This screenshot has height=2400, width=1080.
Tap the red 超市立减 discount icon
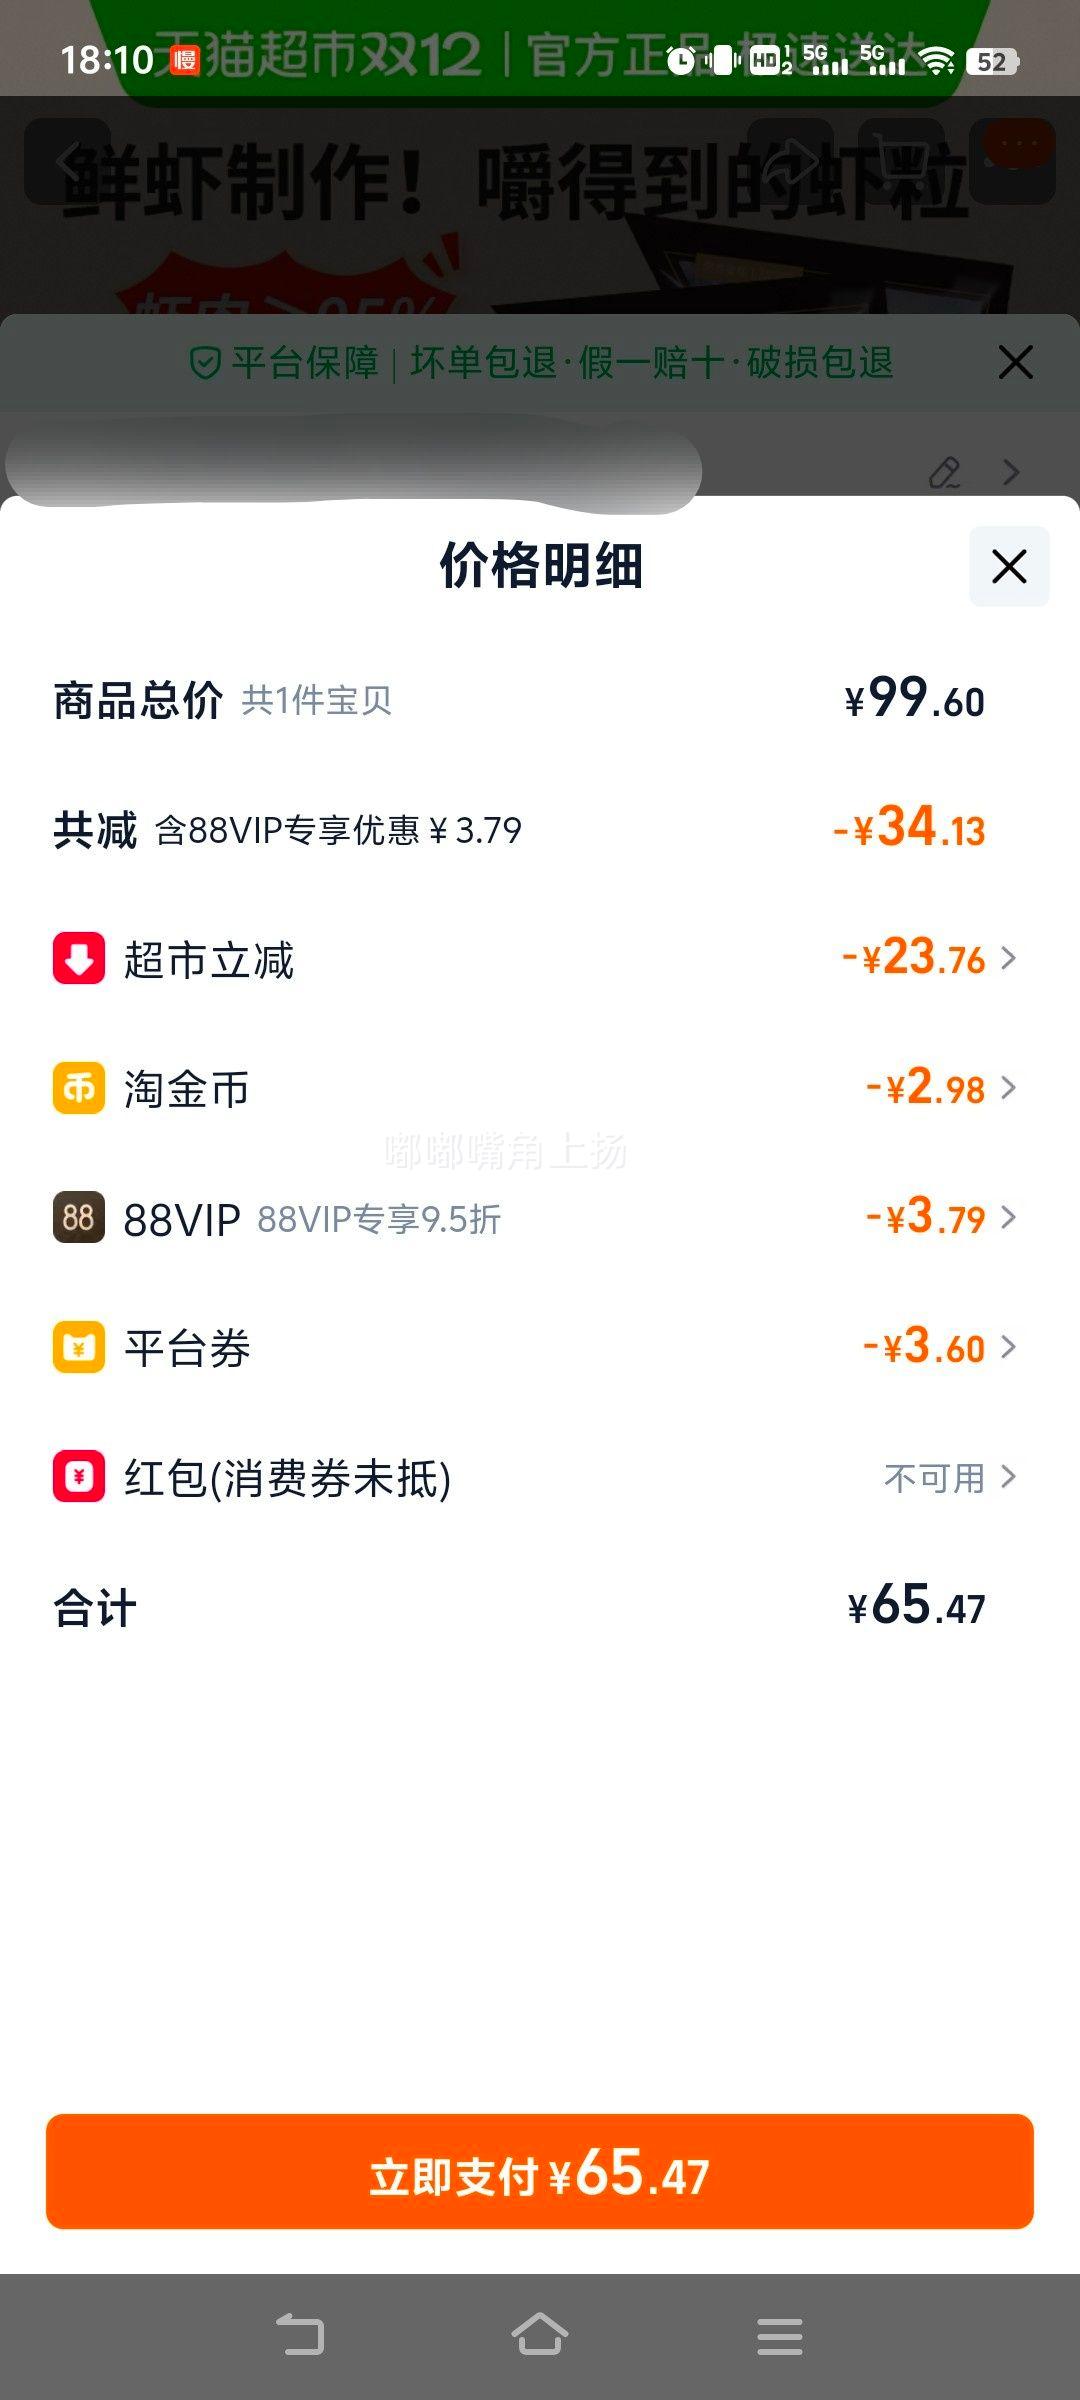click(x=79, y=958)
